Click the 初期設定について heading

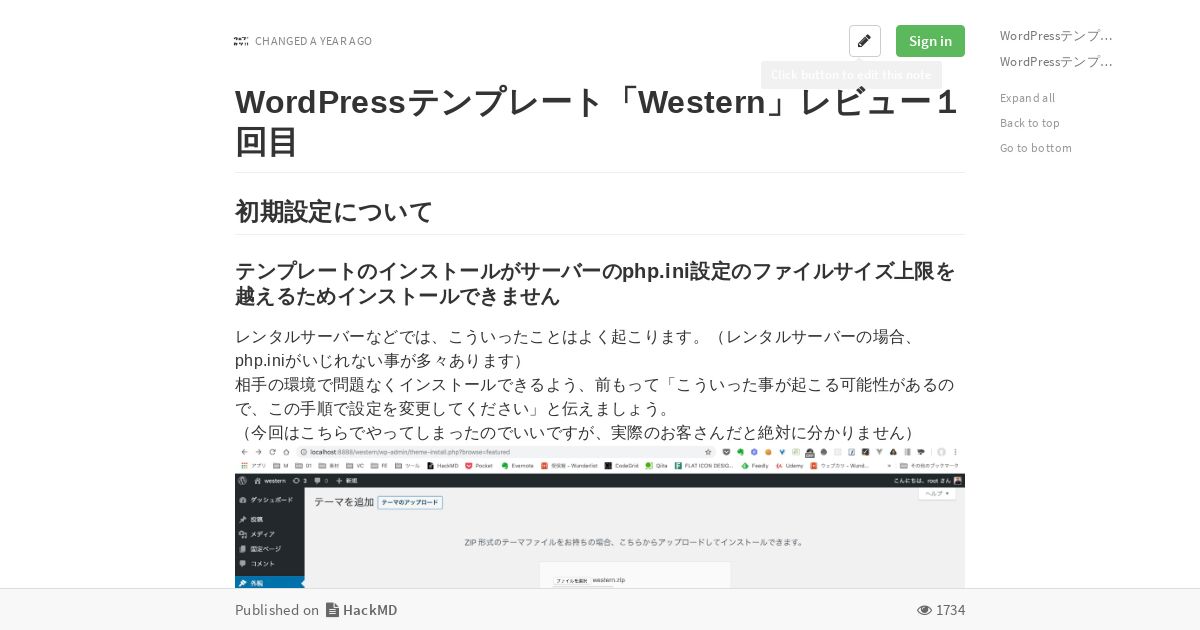[x=333, y=212]
